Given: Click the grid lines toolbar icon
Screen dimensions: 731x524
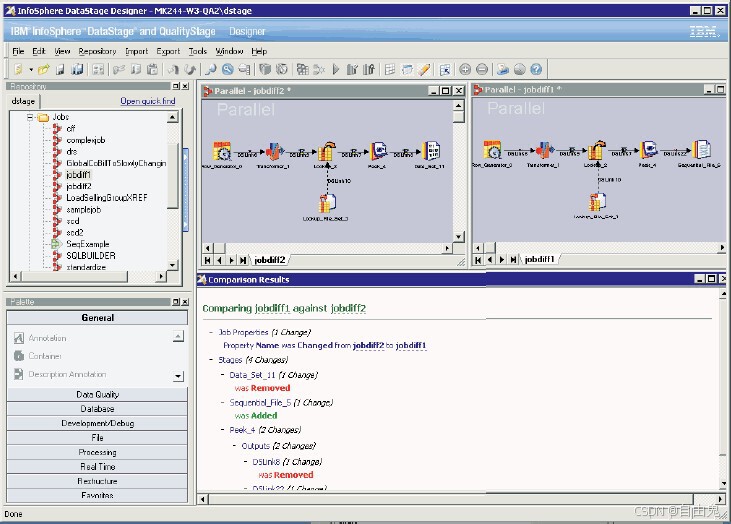Looking at the screenshot, I should click(390, 69).
